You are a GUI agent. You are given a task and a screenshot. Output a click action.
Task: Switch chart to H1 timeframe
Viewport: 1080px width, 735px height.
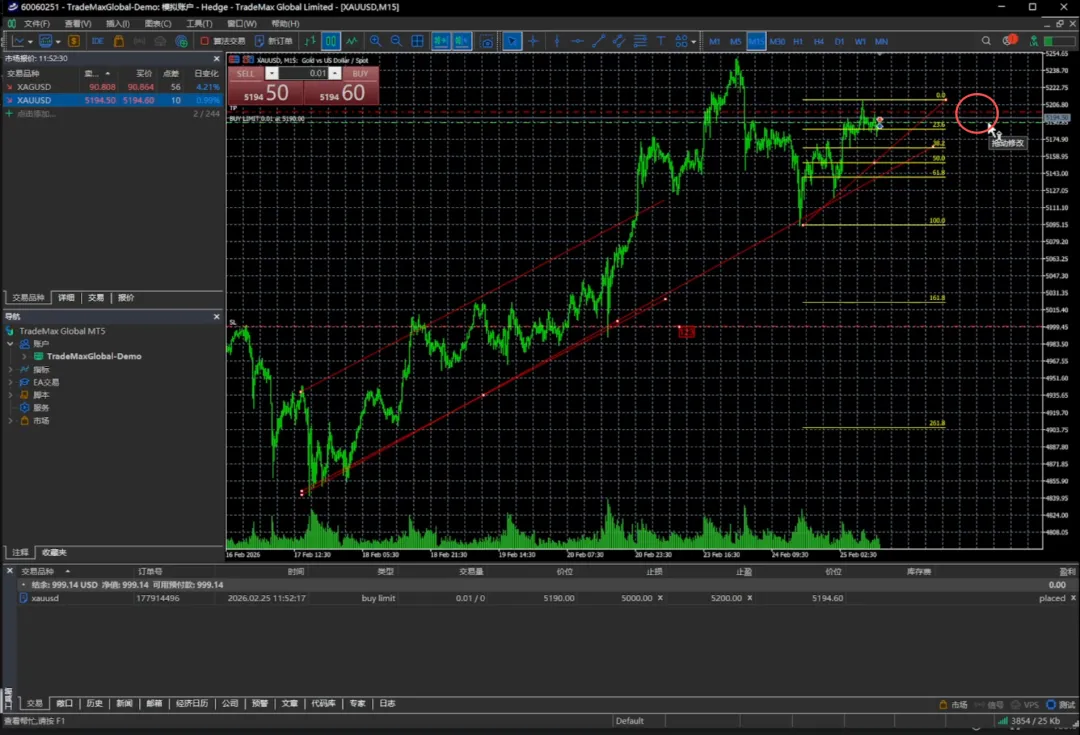798,41
